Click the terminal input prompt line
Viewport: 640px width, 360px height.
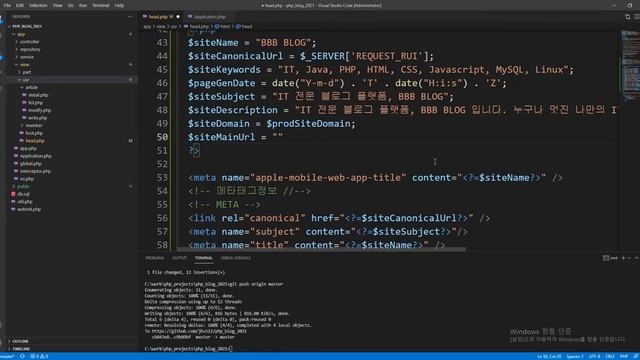click(188, 349)
